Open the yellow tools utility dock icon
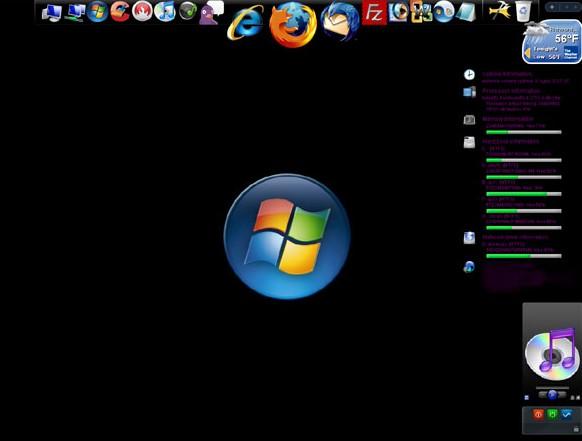 (500, 11)
